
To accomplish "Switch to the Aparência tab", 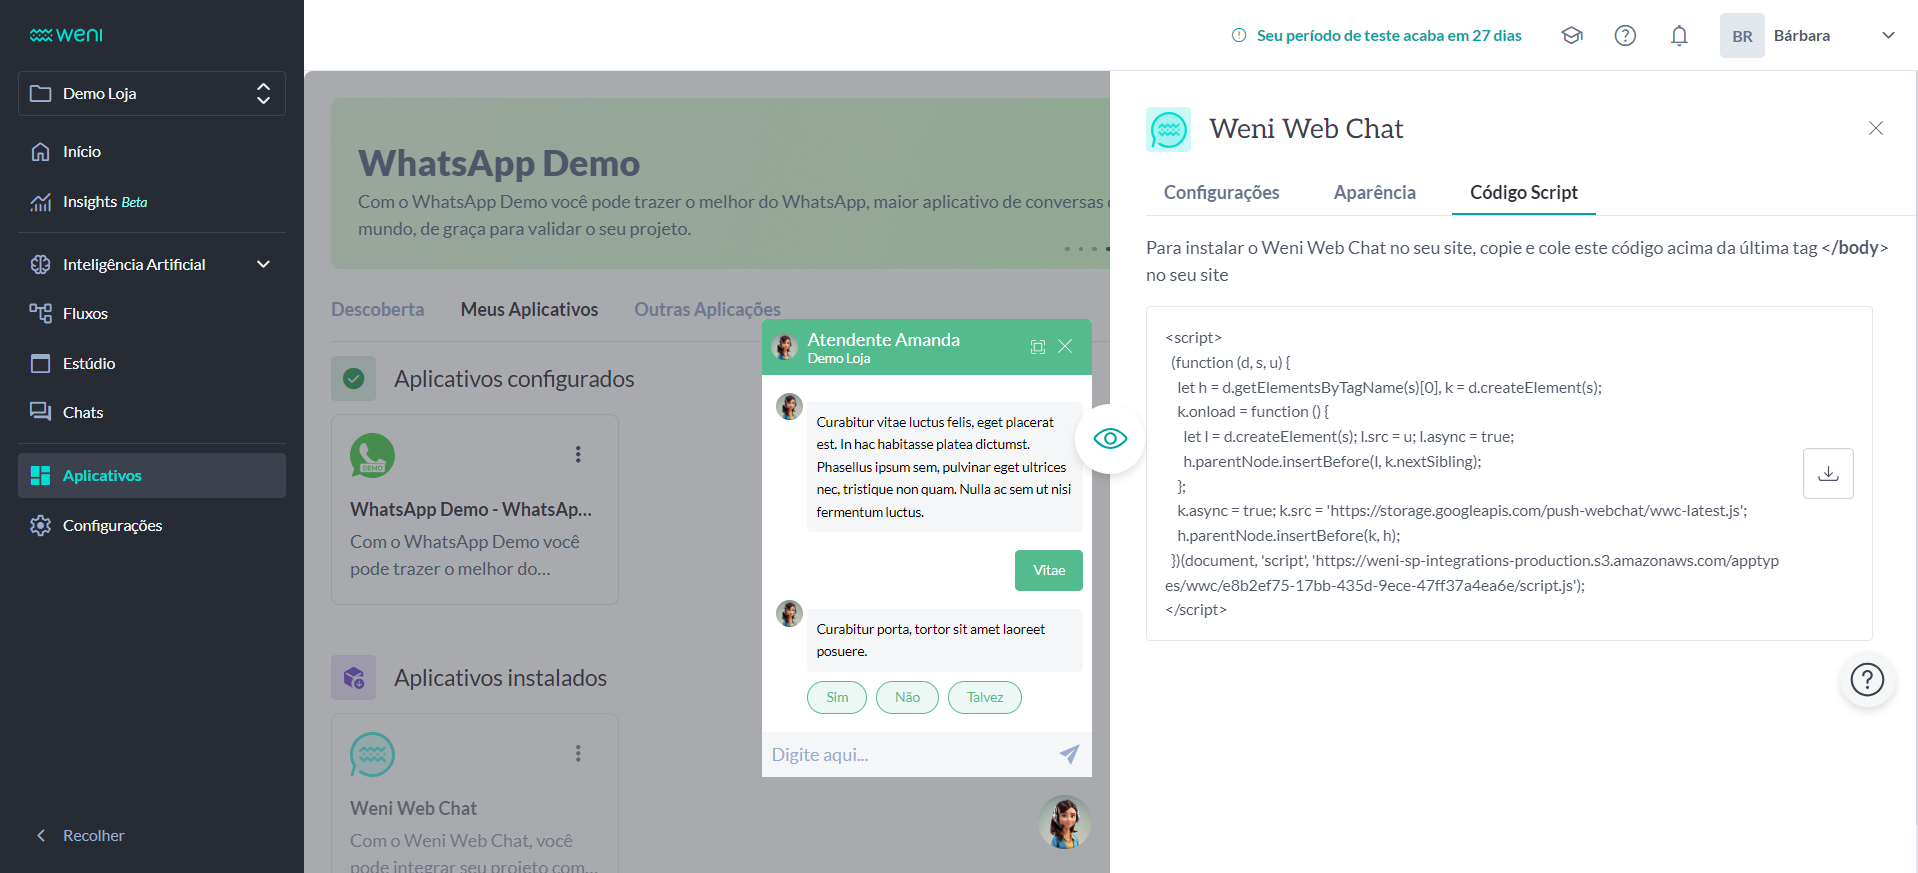I will [1374, 192].
